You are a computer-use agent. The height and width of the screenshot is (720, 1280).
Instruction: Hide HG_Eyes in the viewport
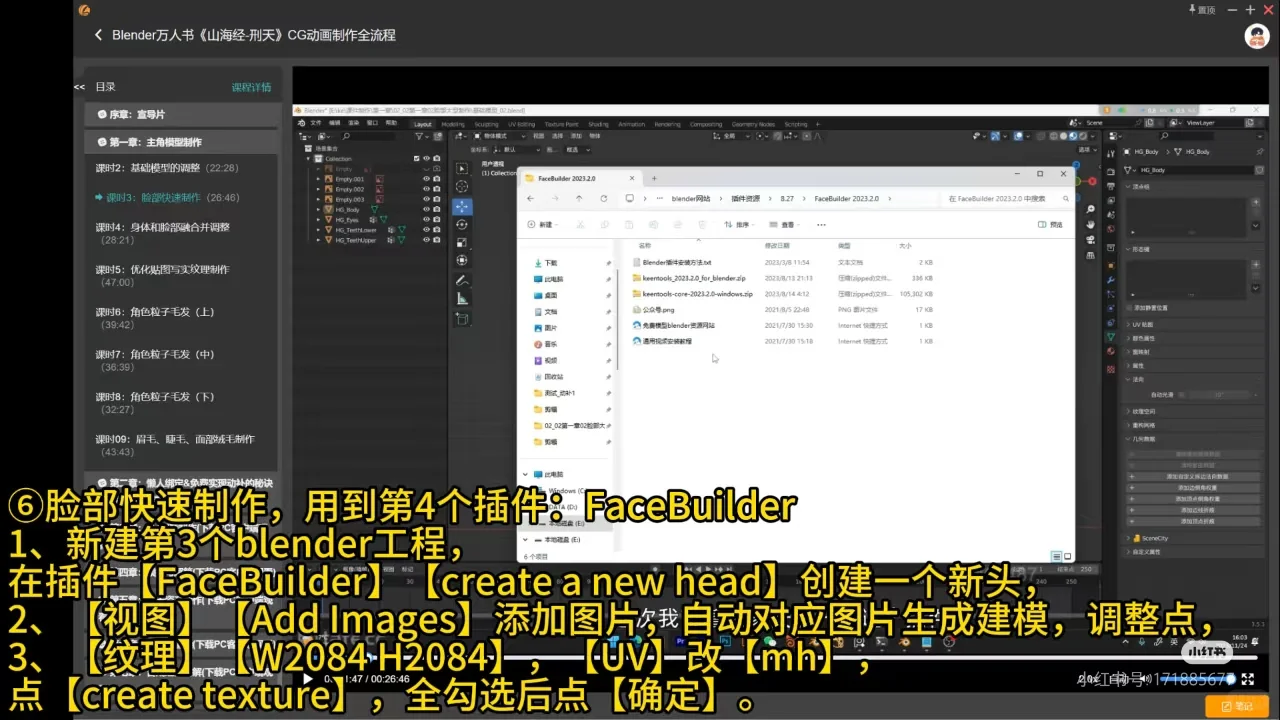pos(426,219)
